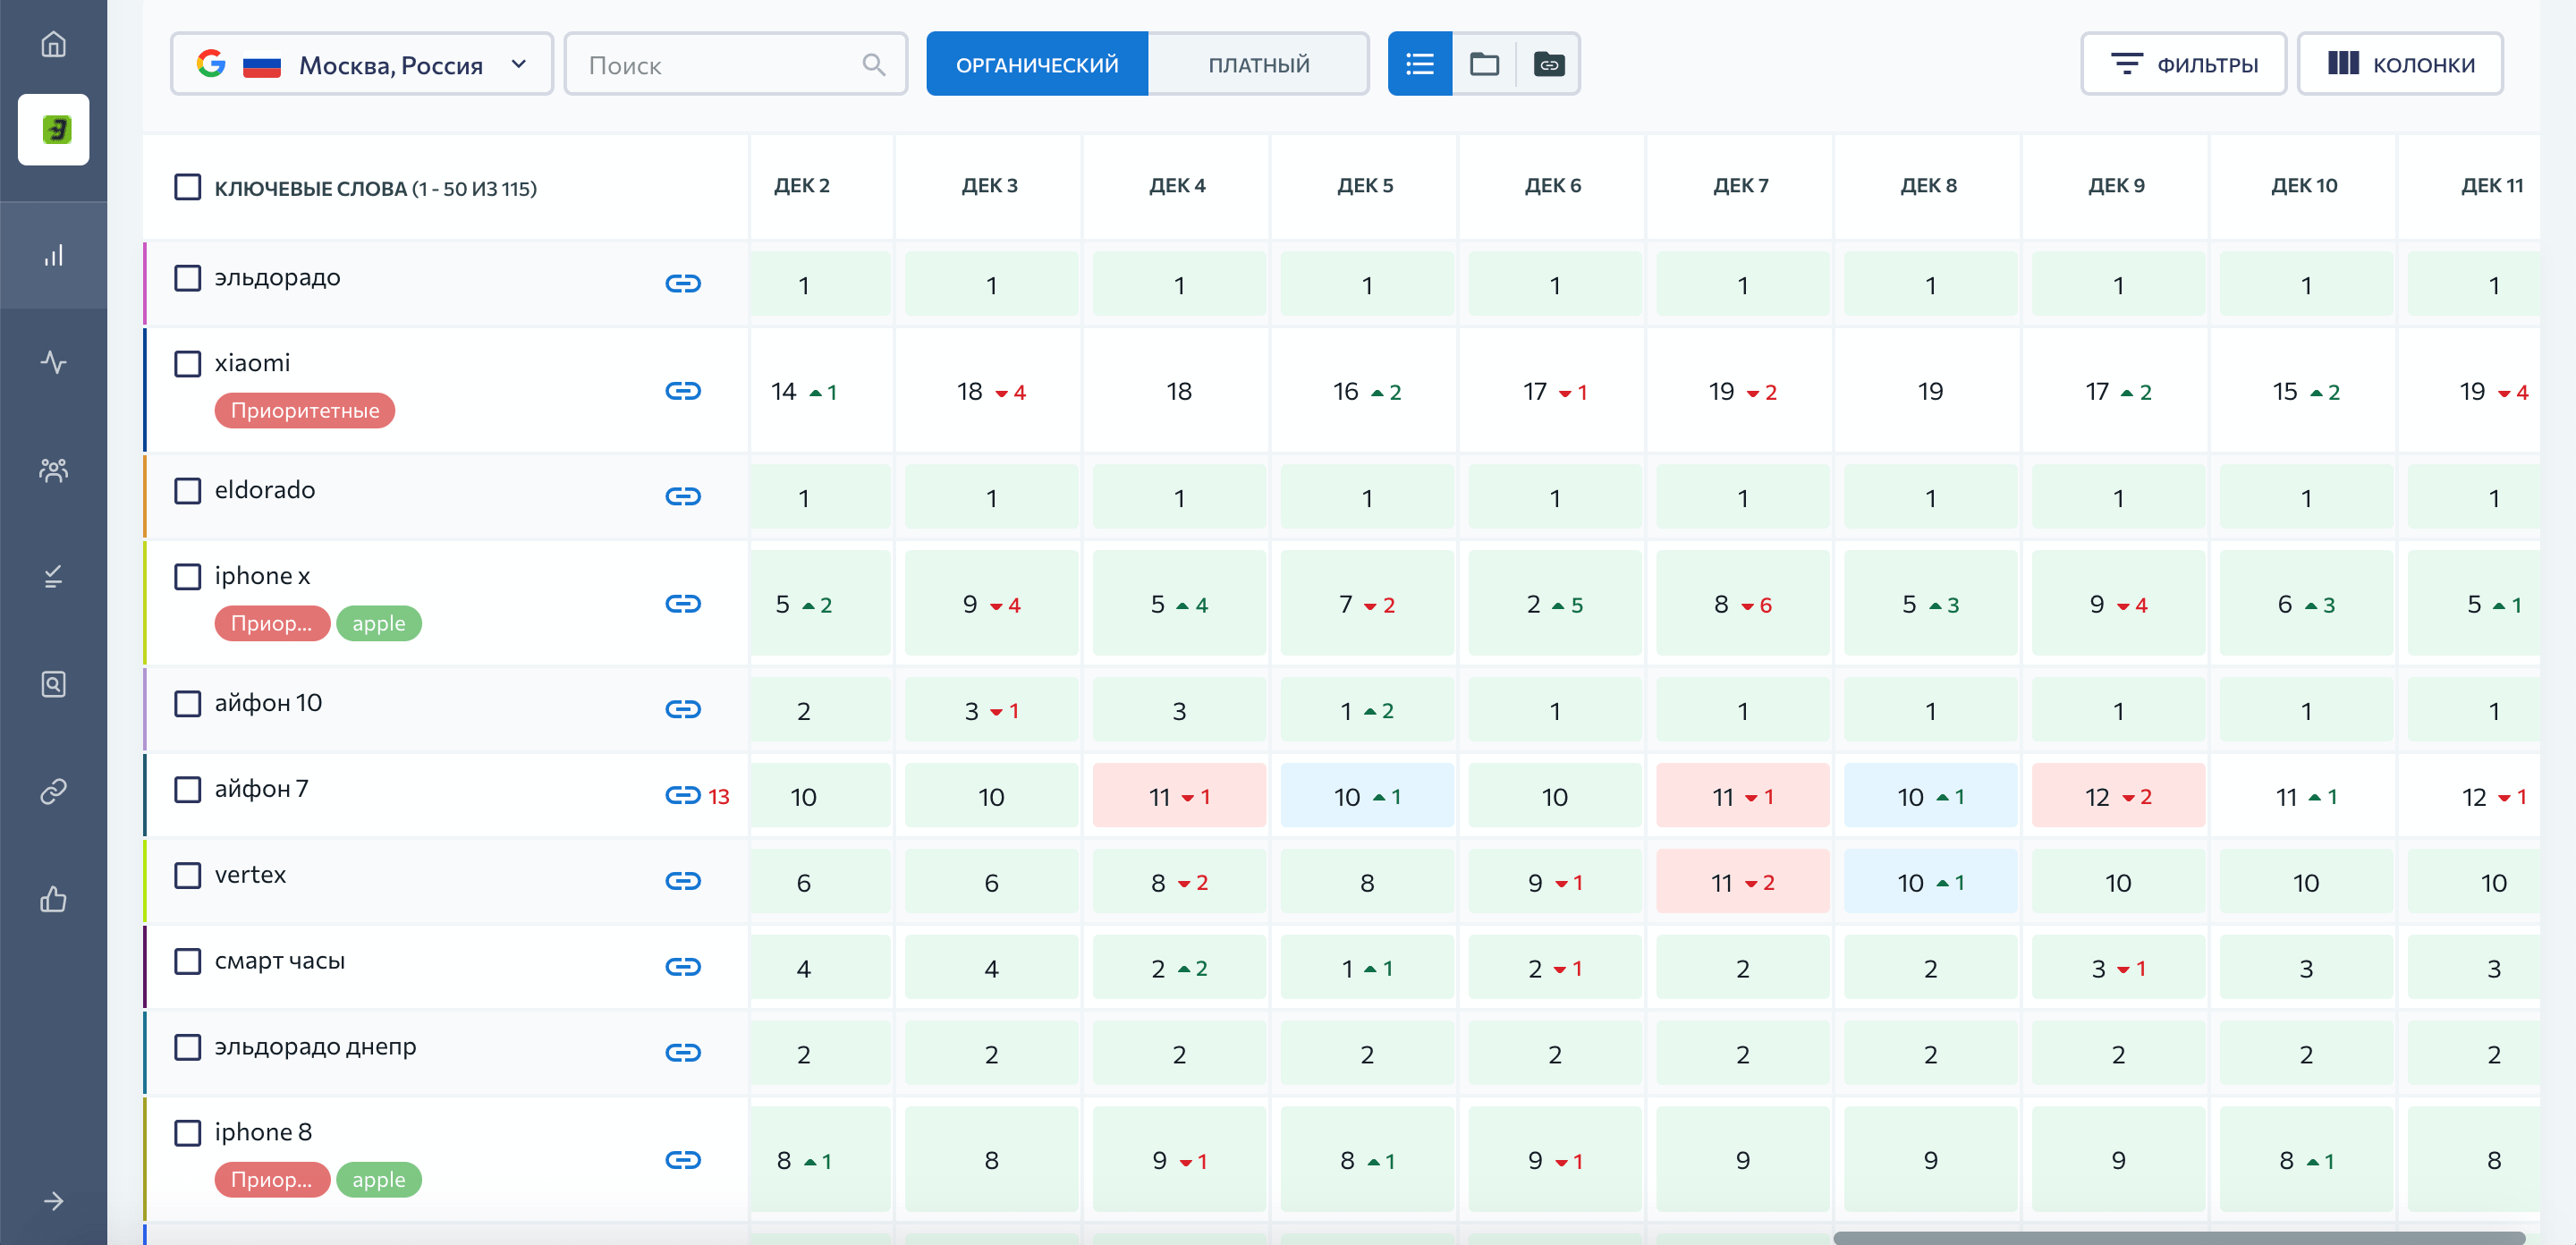Image resolution: width=2576 pixels, height=1245 pixels.
Task: Open the checklist audit sidebar icon
Action: point(53,577)
